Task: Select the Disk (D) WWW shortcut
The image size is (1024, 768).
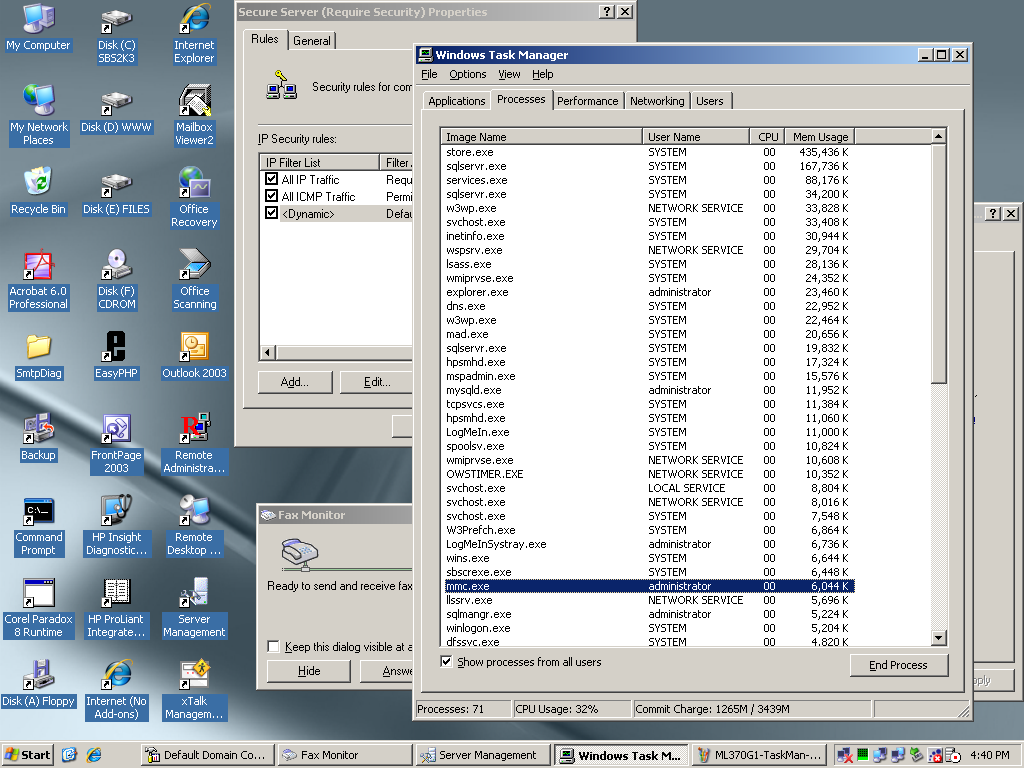Action: 116,112
